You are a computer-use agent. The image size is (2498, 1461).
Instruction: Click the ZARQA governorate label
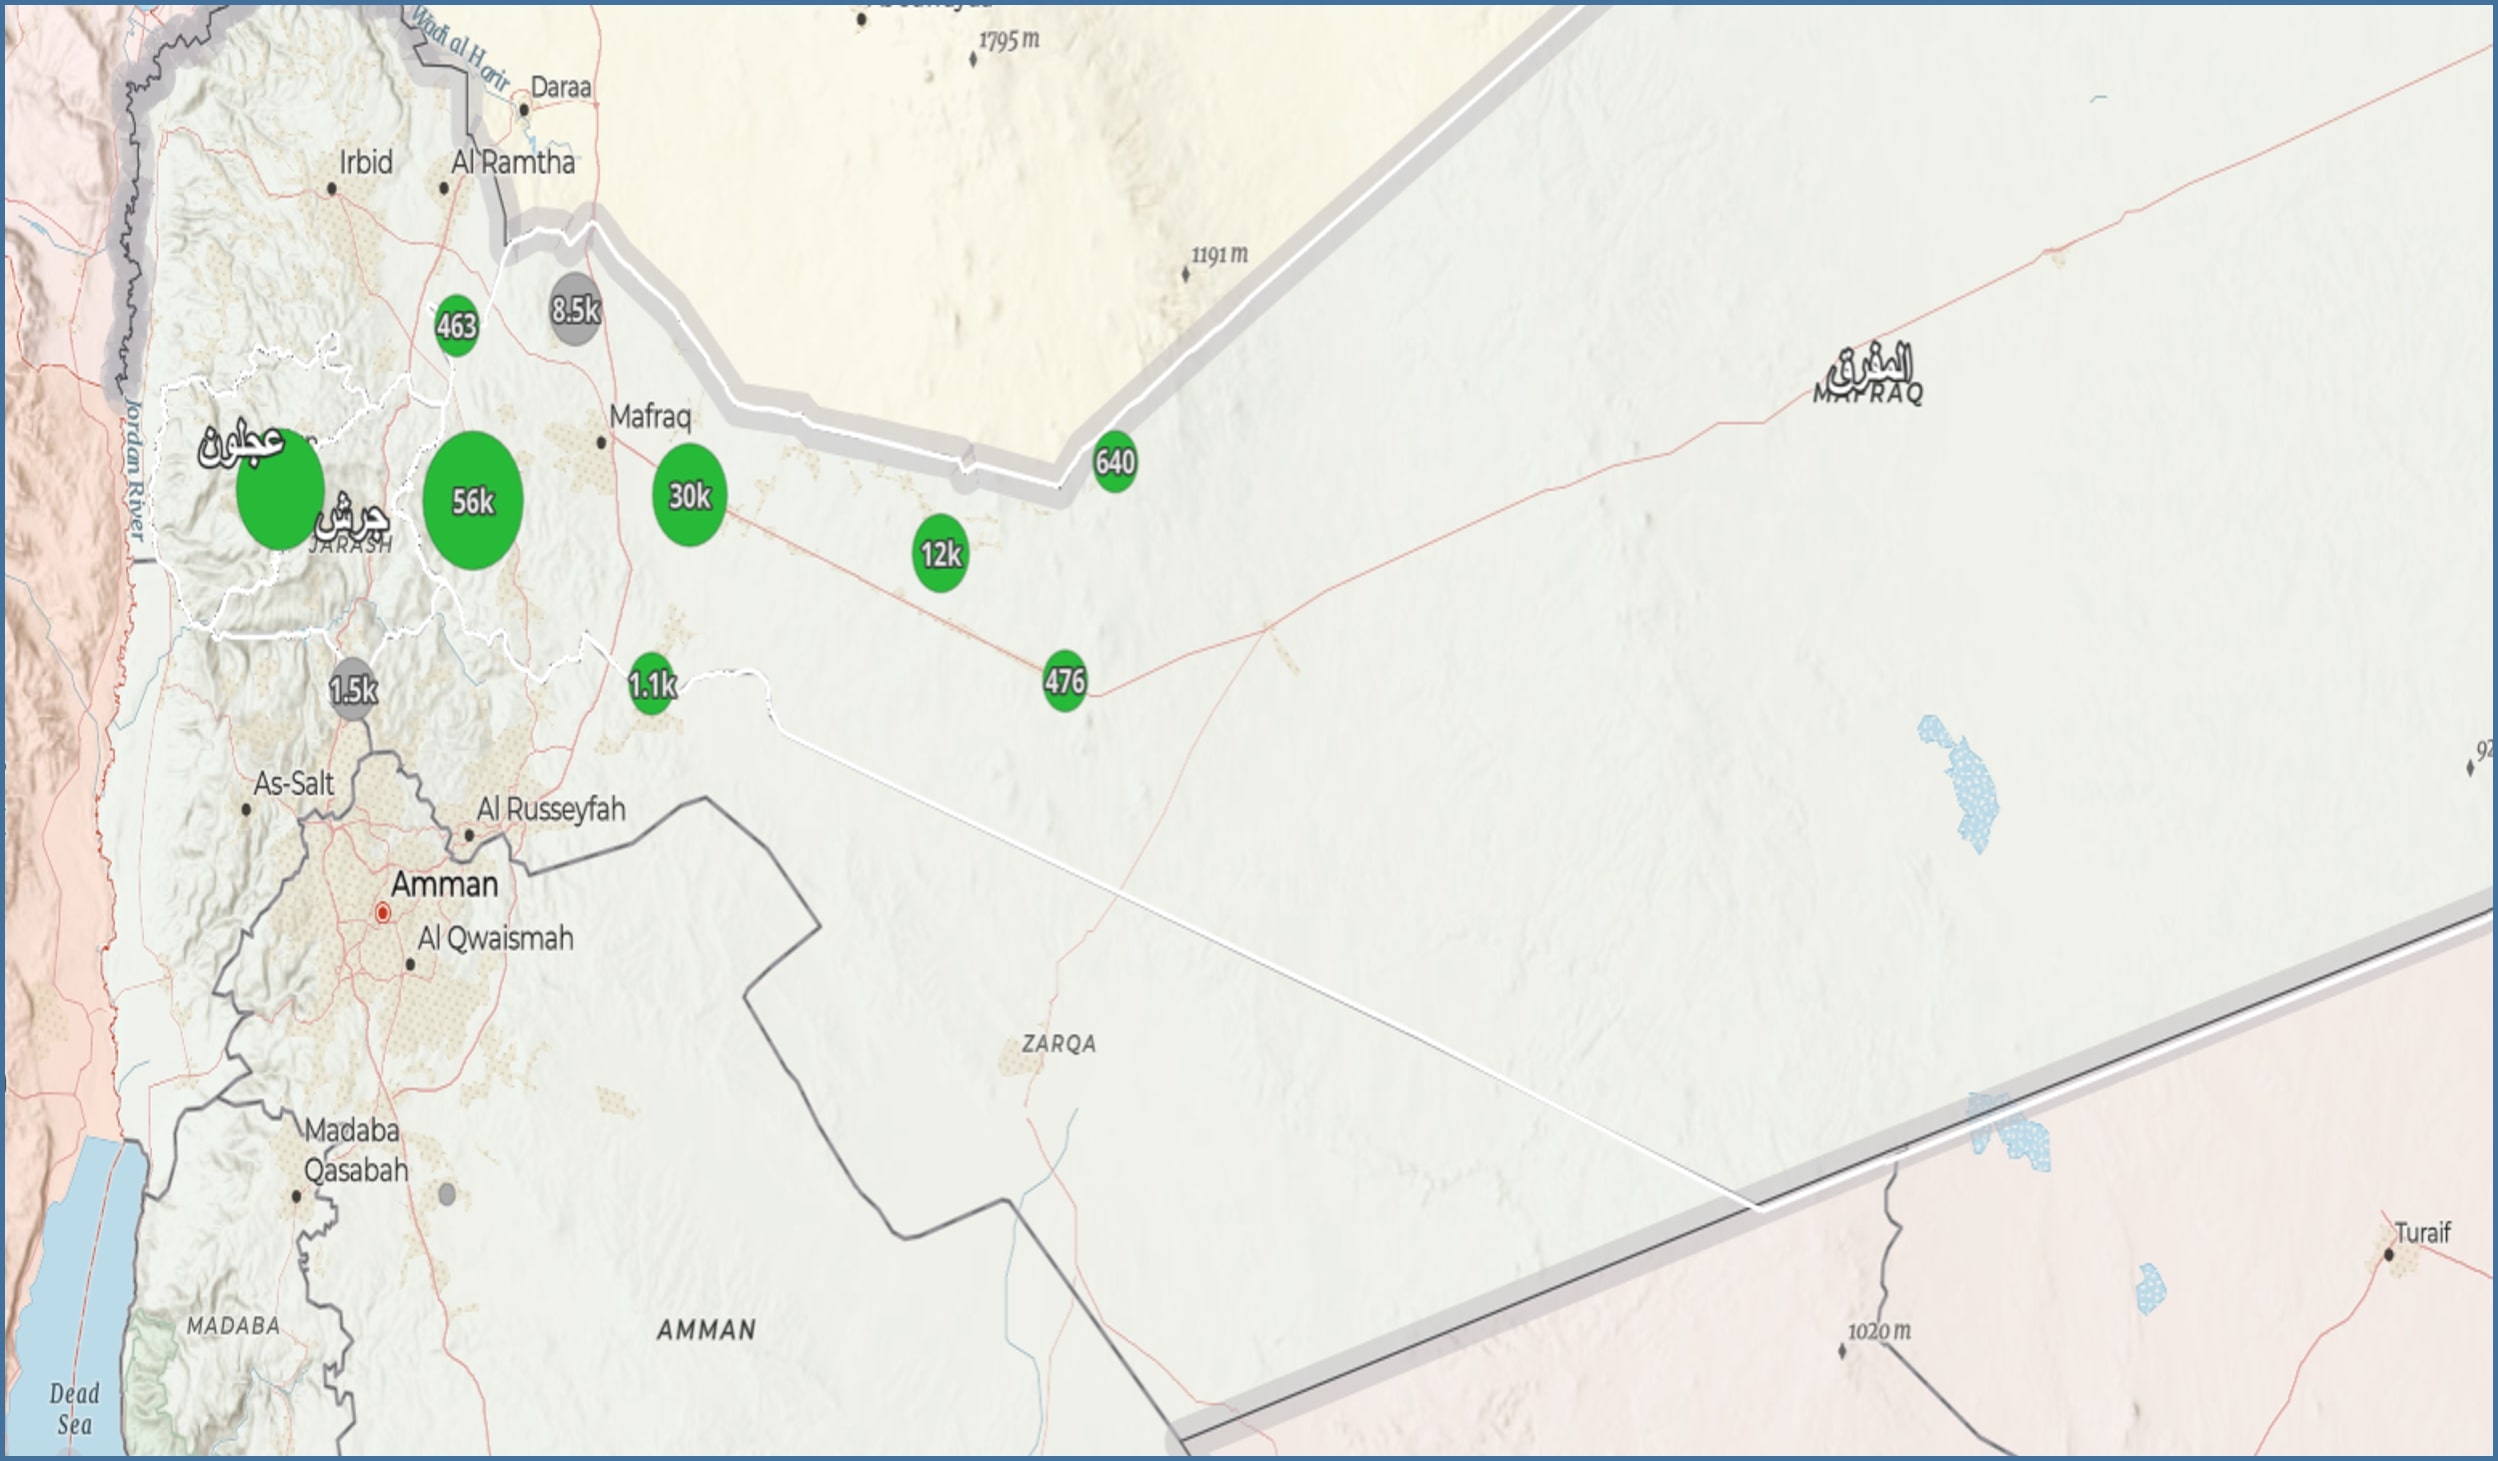[1058, 1044]
